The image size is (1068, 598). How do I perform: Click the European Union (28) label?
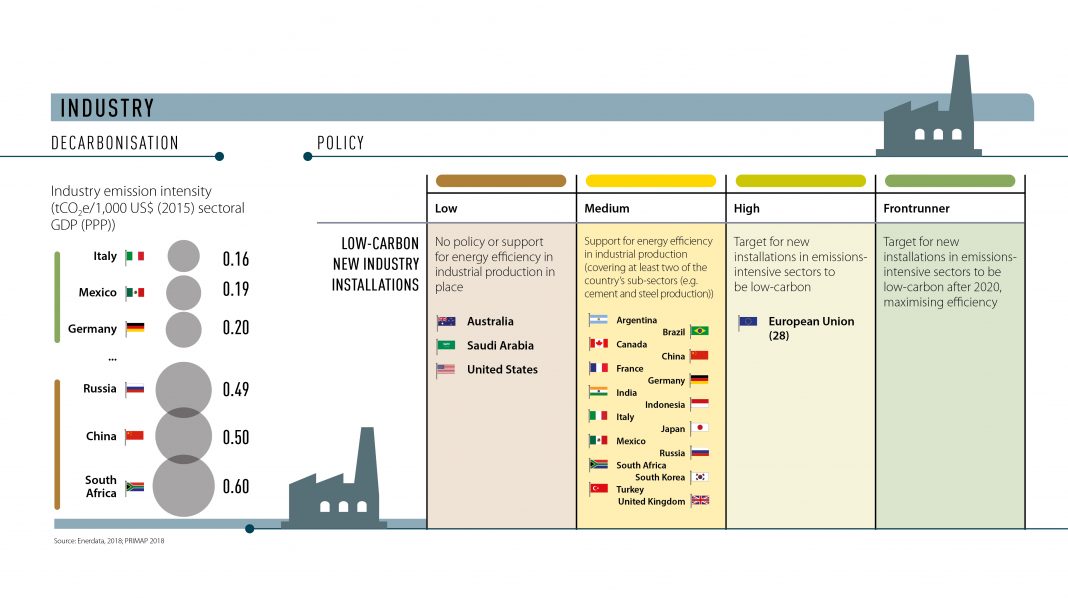(x=797, y=329)
